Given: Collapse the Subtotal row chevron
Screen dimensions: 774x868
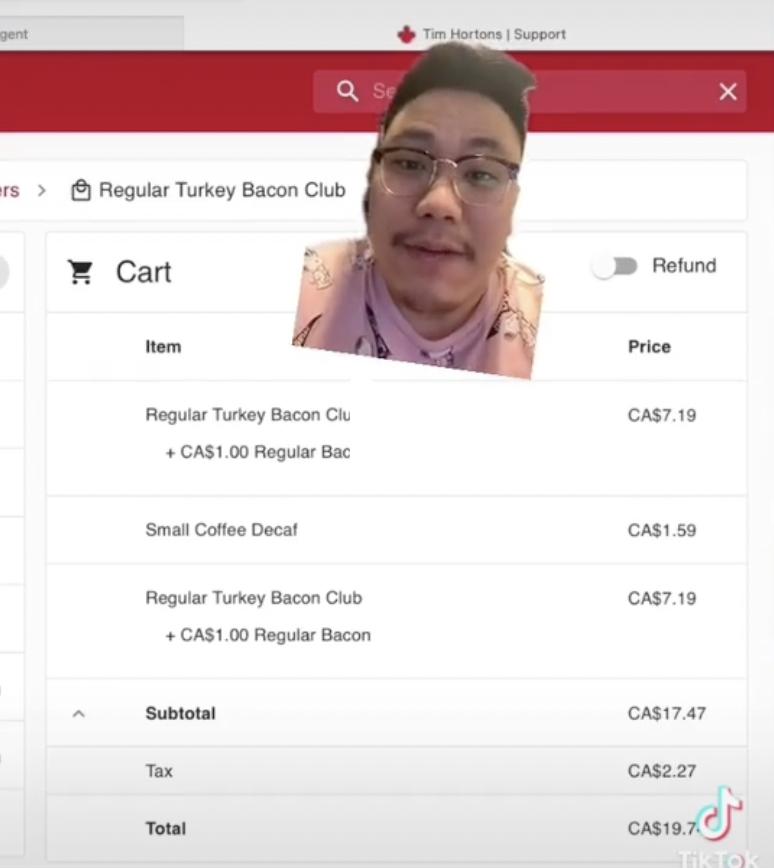Looking at the screenshot, I should [x=79, y=714].
